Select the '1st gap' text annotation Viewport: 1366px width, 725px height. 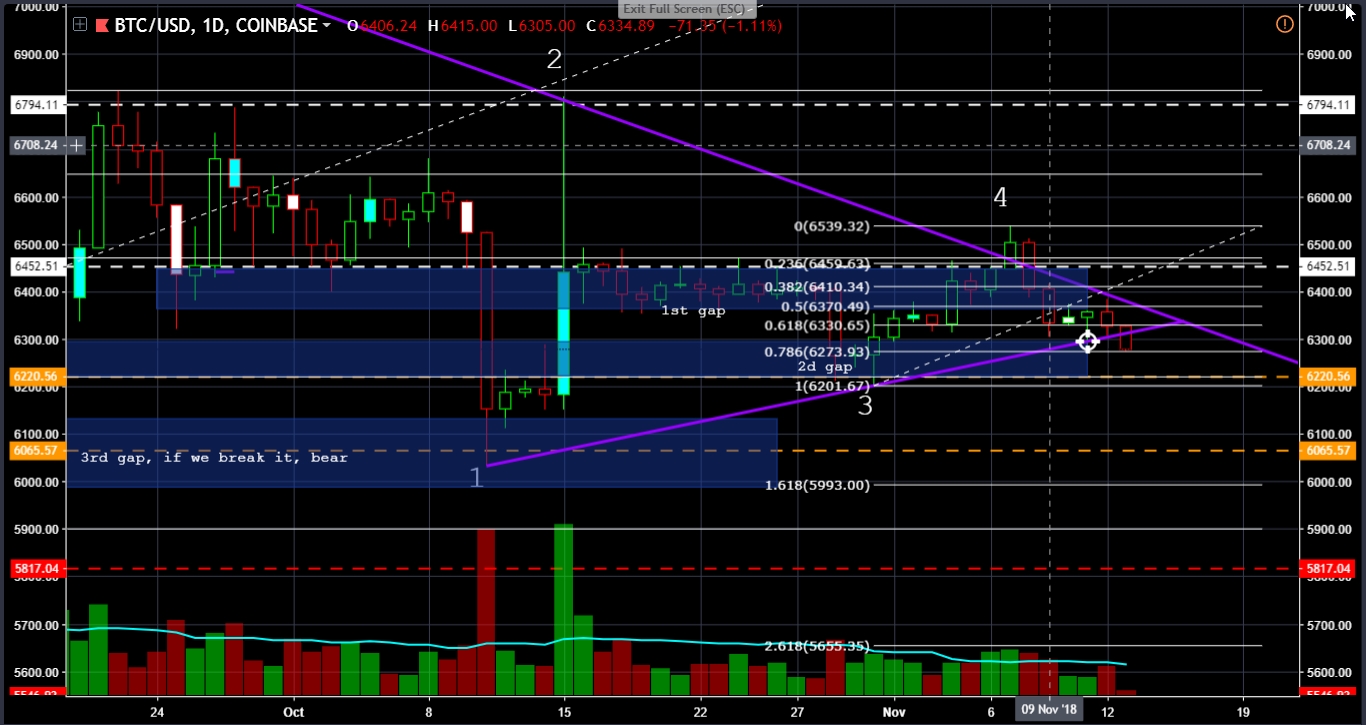click(x=693, y=311)
